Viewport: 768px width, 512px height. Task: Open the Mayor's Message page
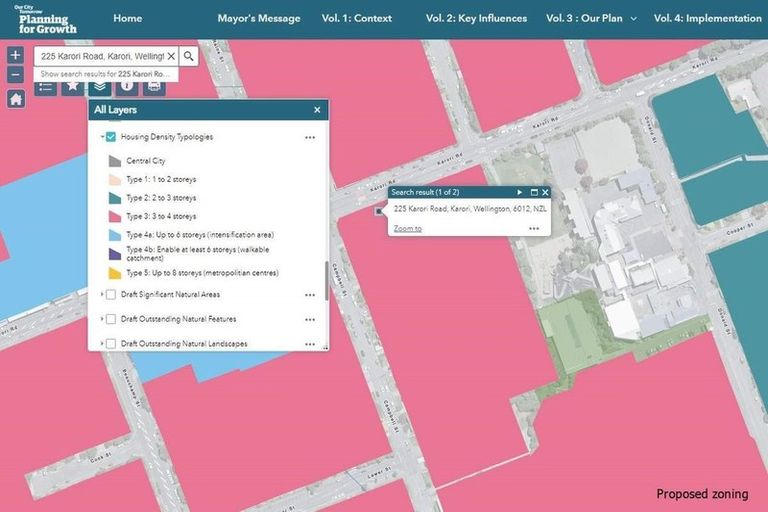pyautogui.click(x=259, y=18)
